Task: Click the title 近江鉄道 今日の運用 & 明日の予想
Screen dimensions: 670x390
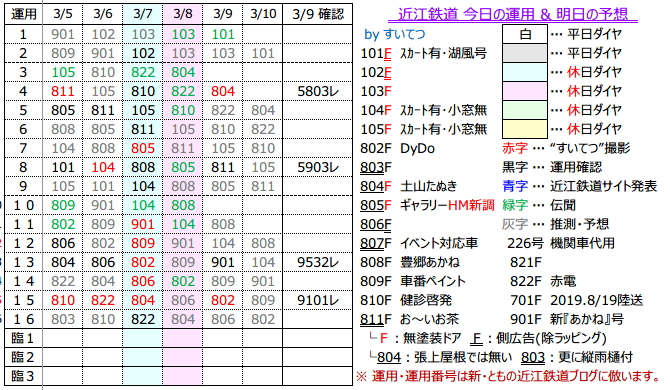Action: (x=513, y=14)
